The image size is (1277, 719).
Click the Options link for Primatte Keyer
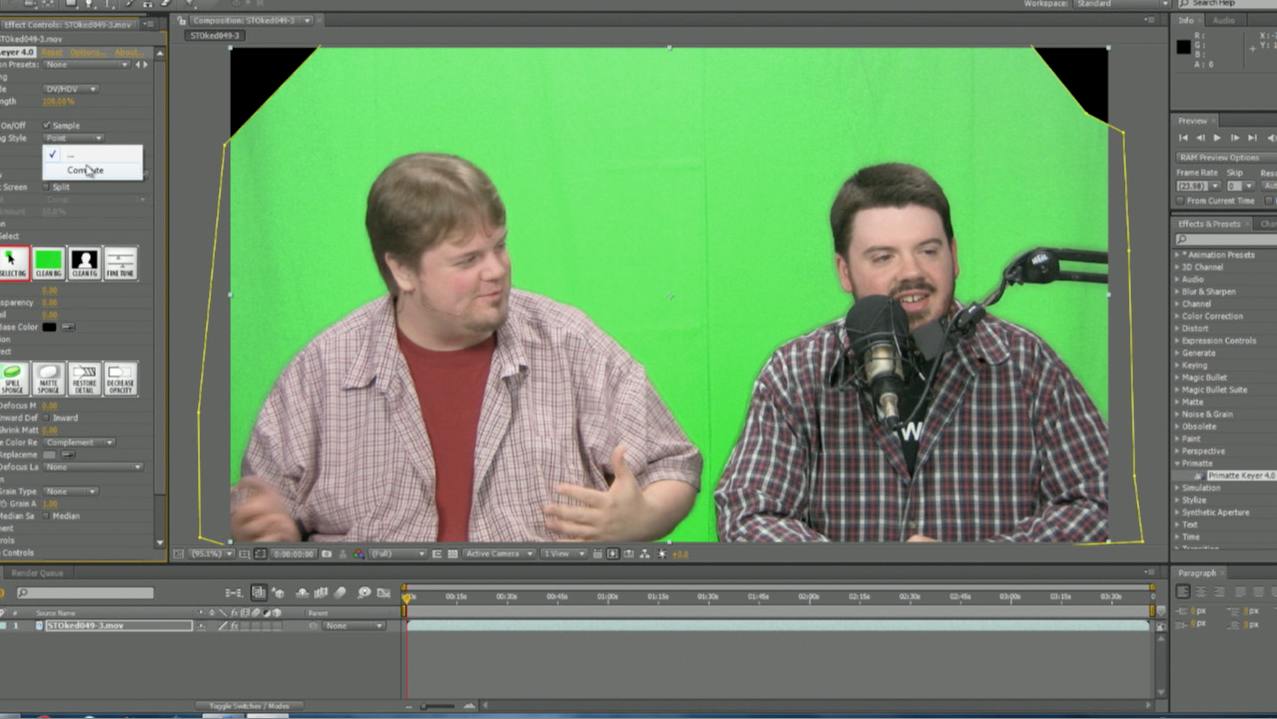pyautogui.click(x=87, y=52)
